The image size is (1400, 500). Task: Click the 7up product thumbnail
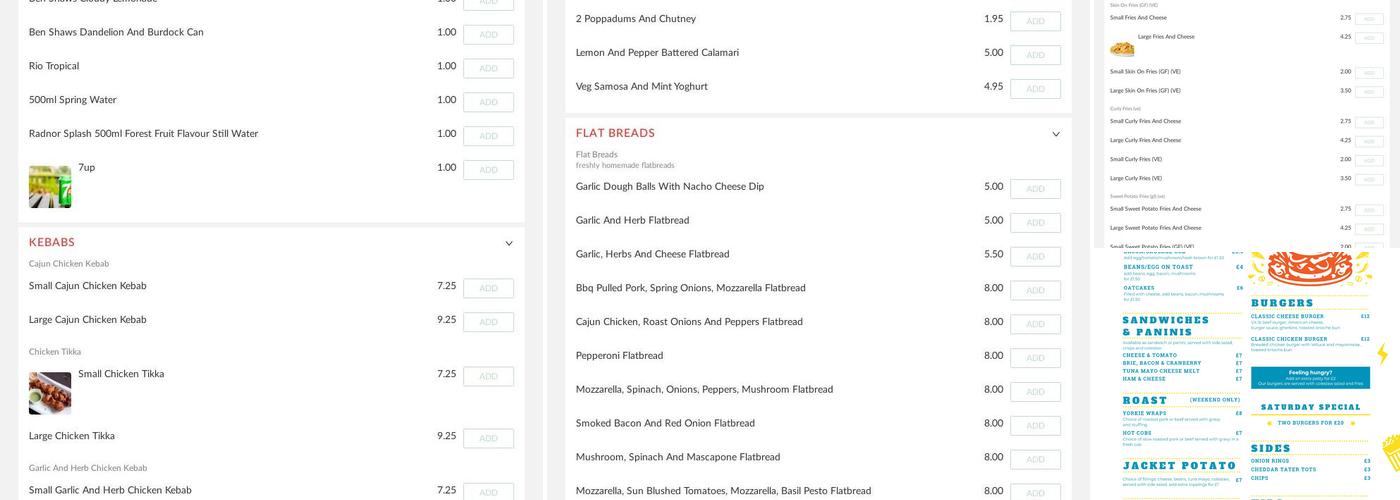click(50, 187)
